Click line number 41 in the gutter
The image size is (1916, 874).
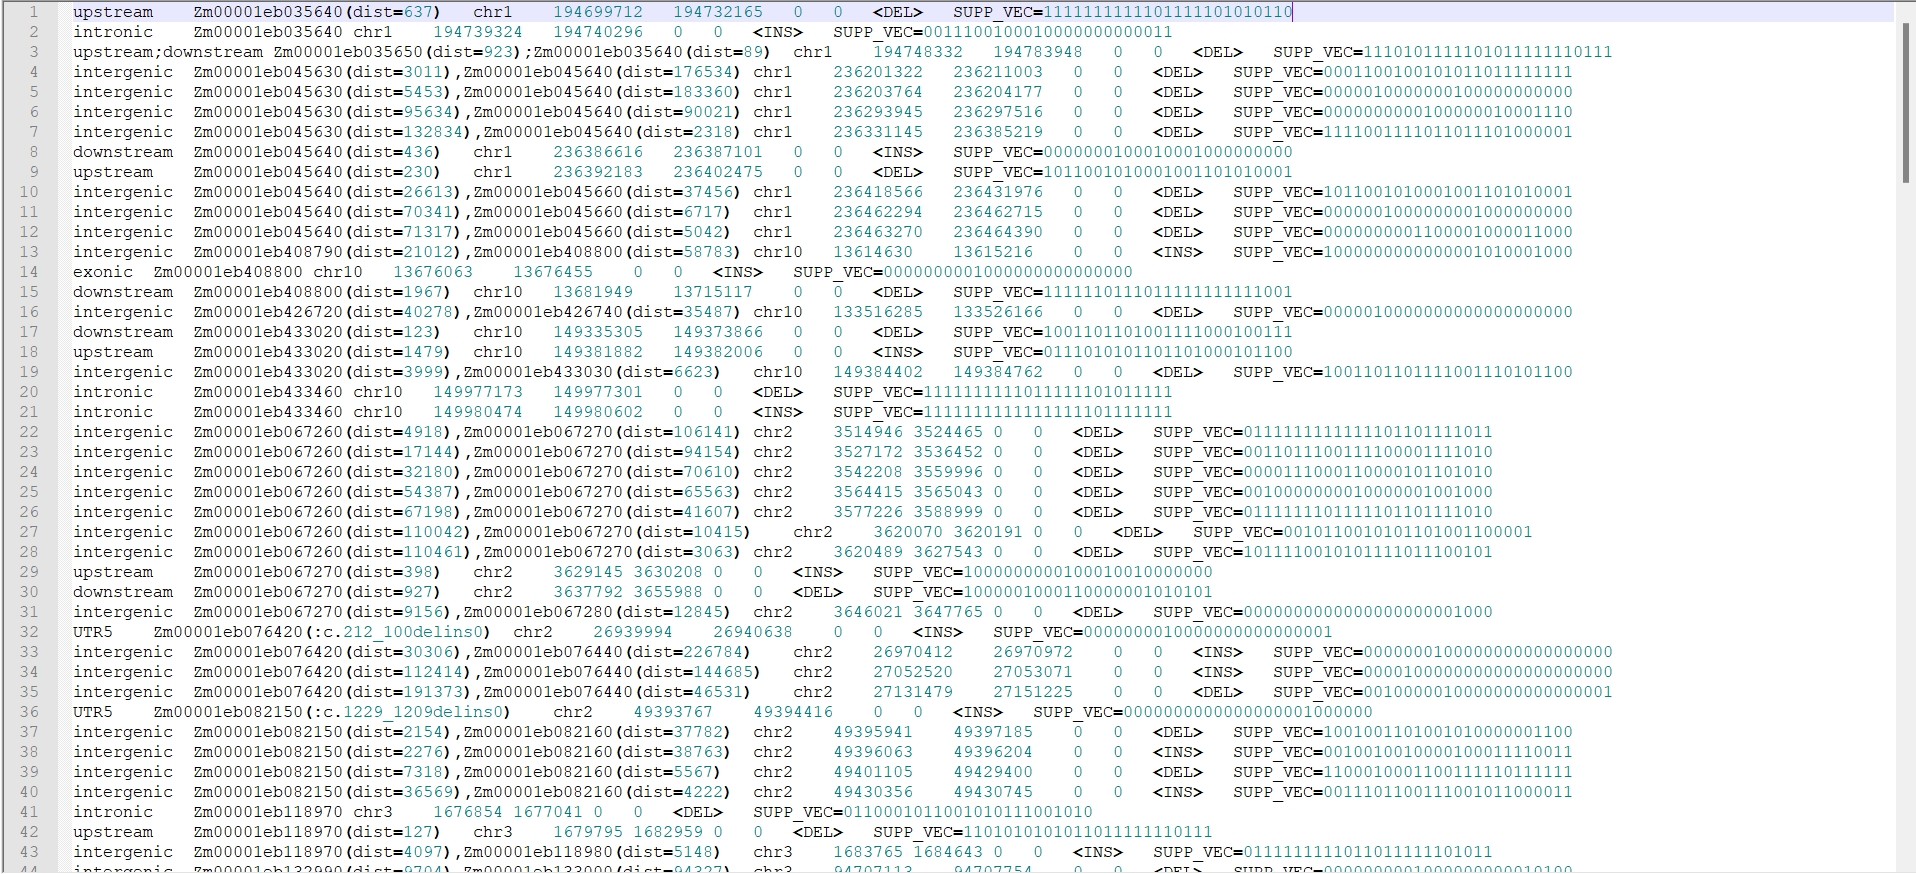(x=29, y=812)
